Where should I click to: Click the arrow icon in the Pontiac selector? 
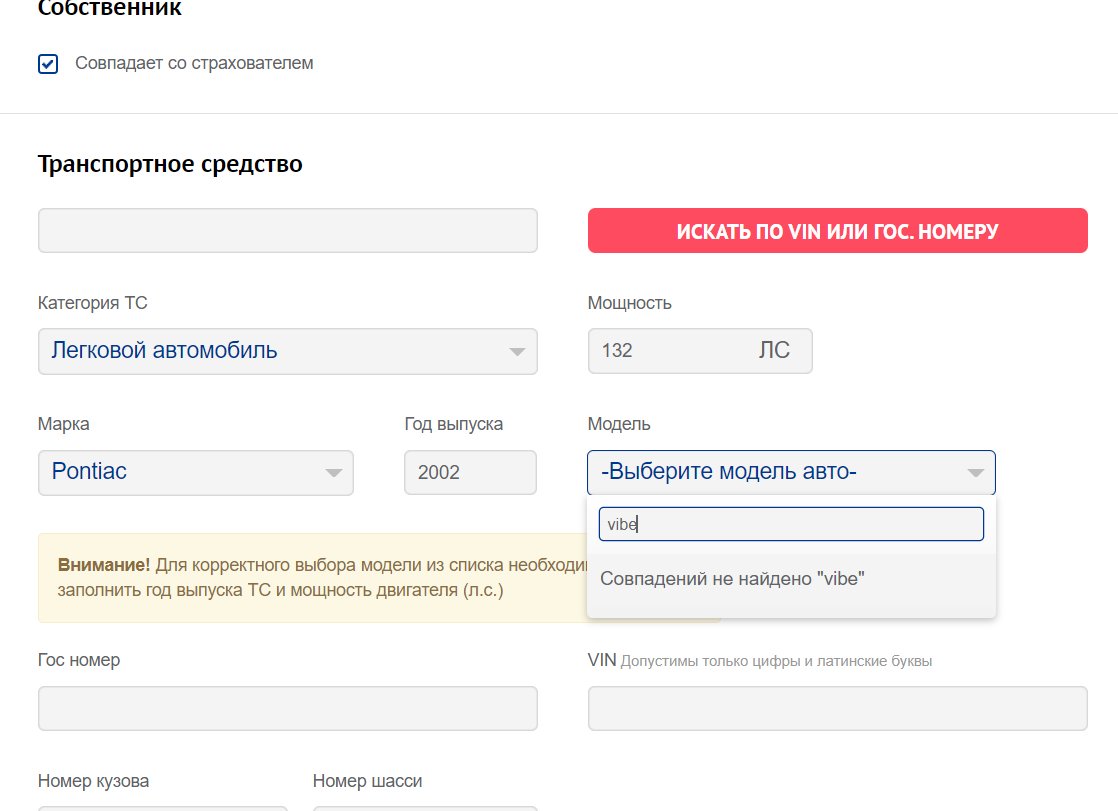[333, 473]
